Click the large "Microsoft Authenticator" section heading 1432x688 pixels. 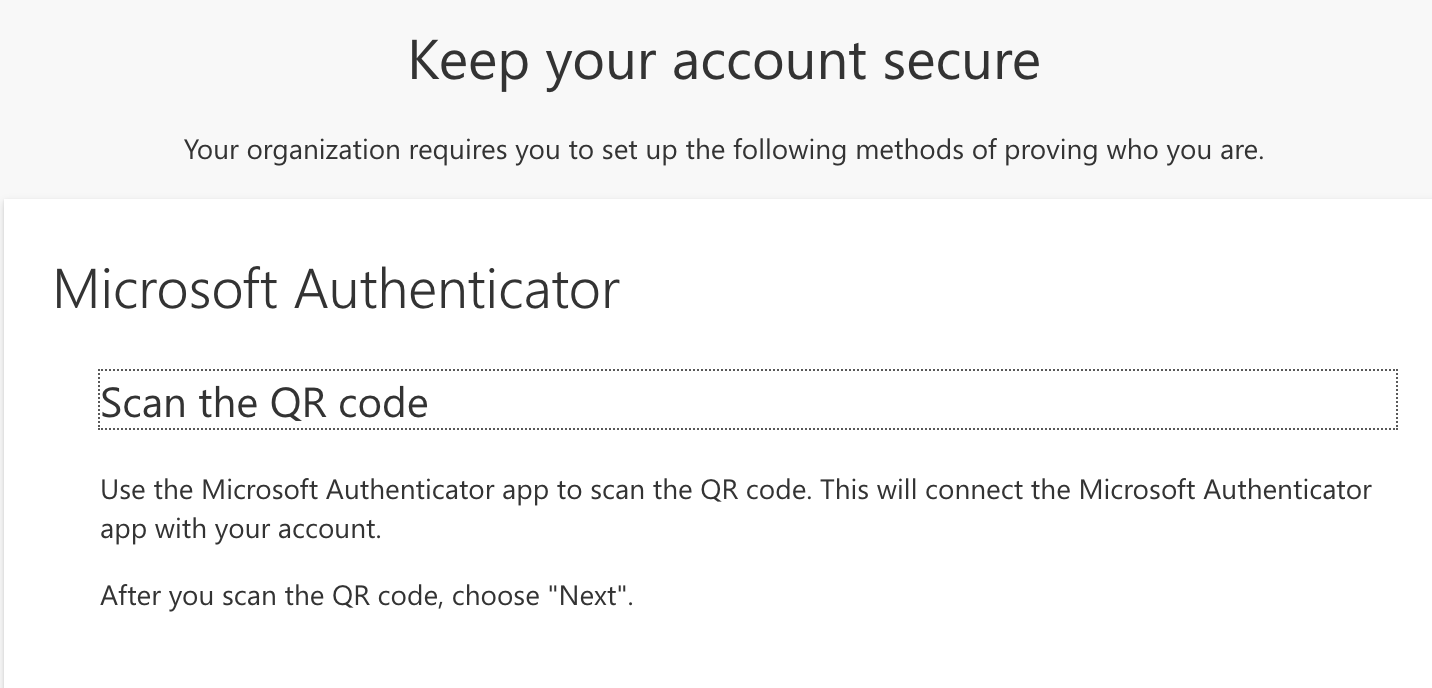click(x=336, y=289)
